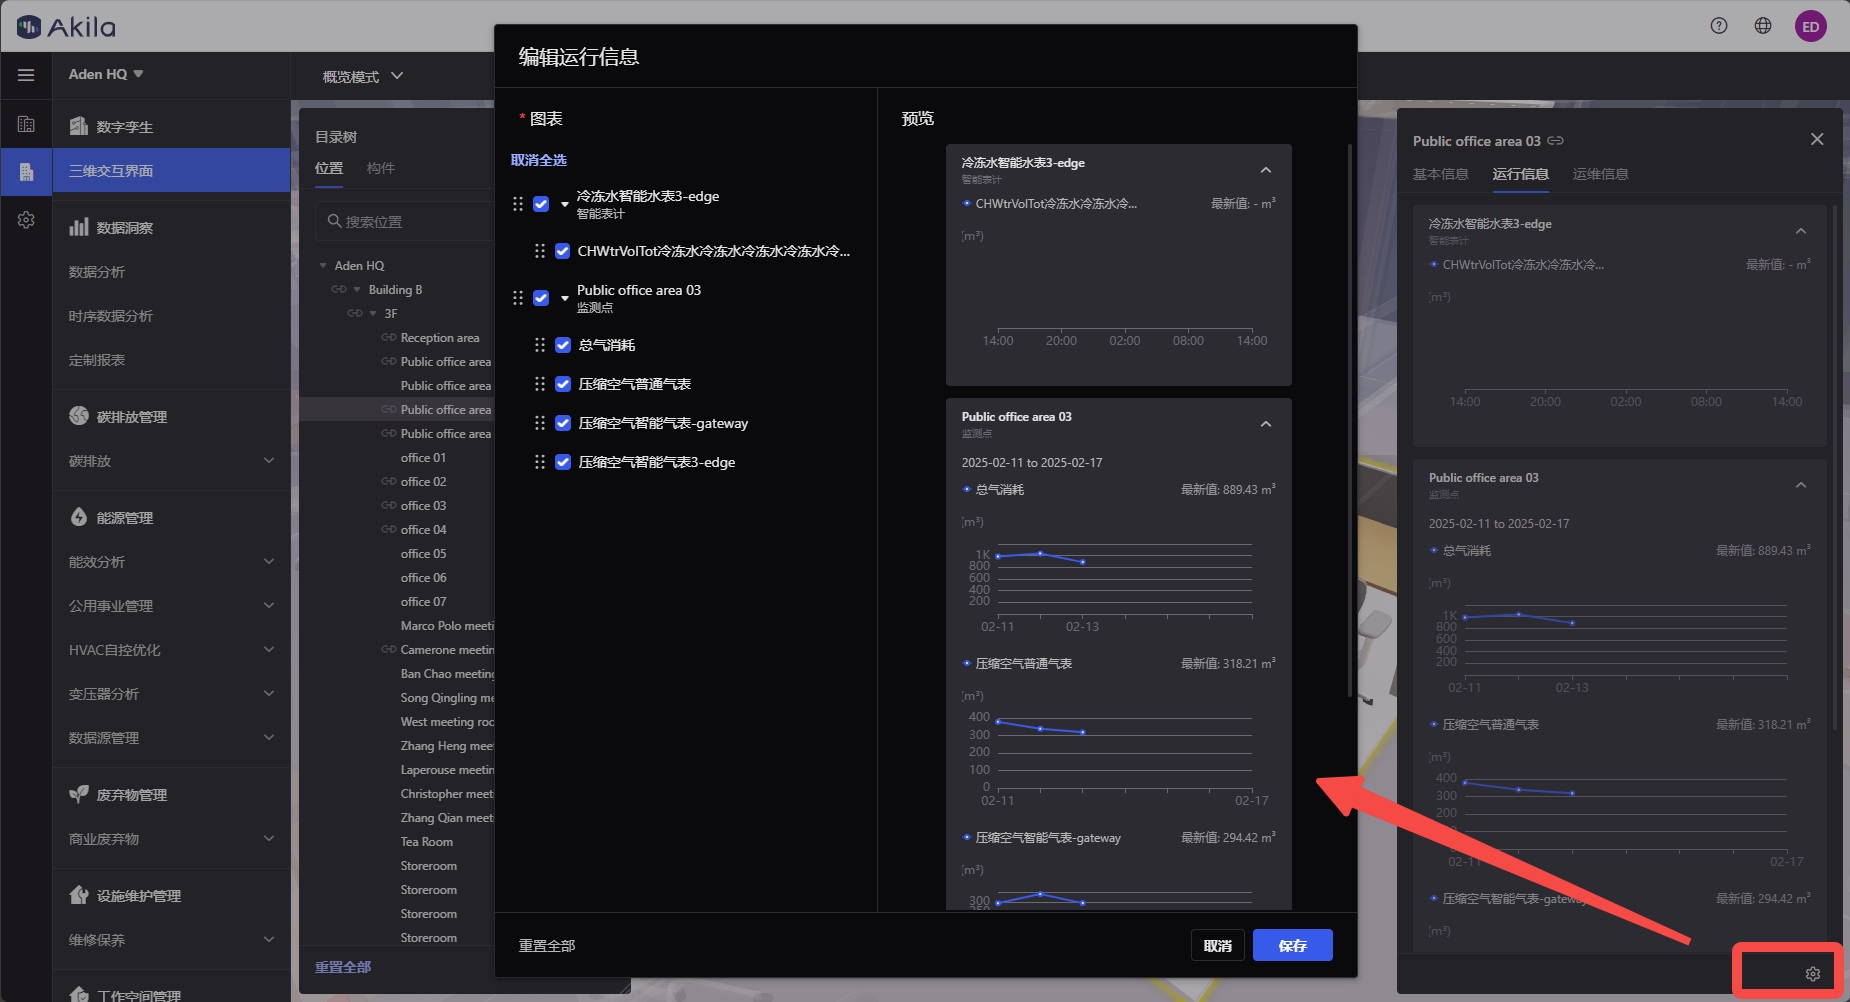Open the sidebar settings gear icon
1850x1002 pixels.
(x=26, y=219)
